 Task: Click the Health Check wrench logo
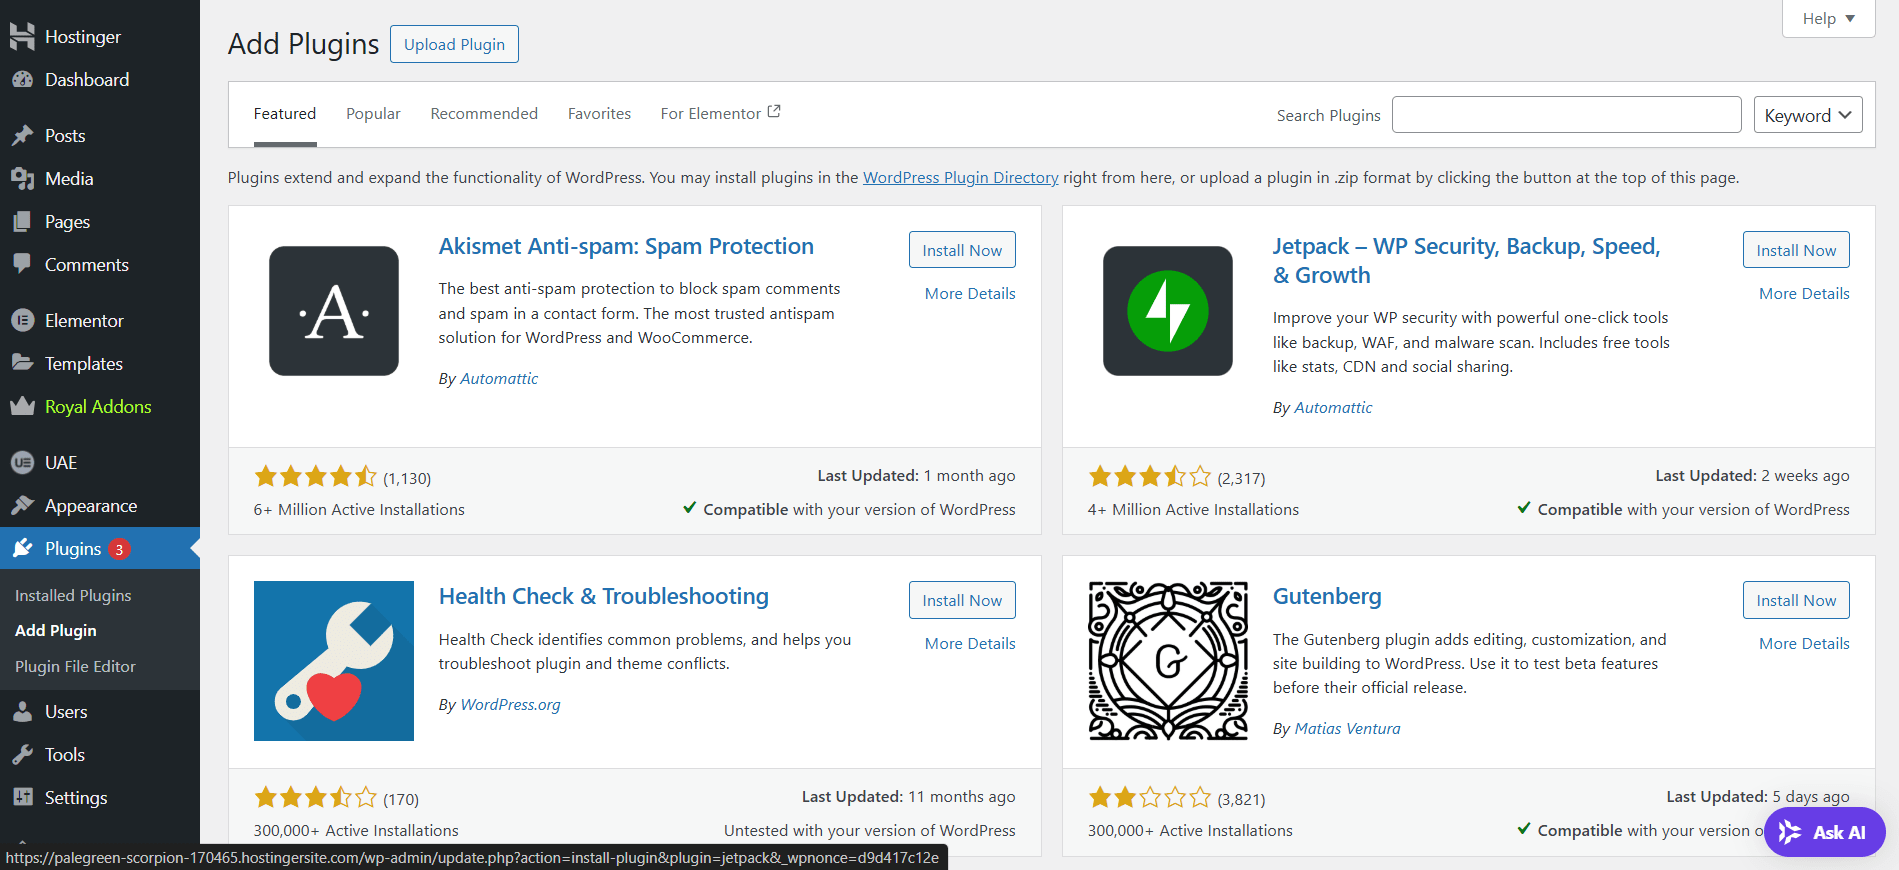[334, 661]
